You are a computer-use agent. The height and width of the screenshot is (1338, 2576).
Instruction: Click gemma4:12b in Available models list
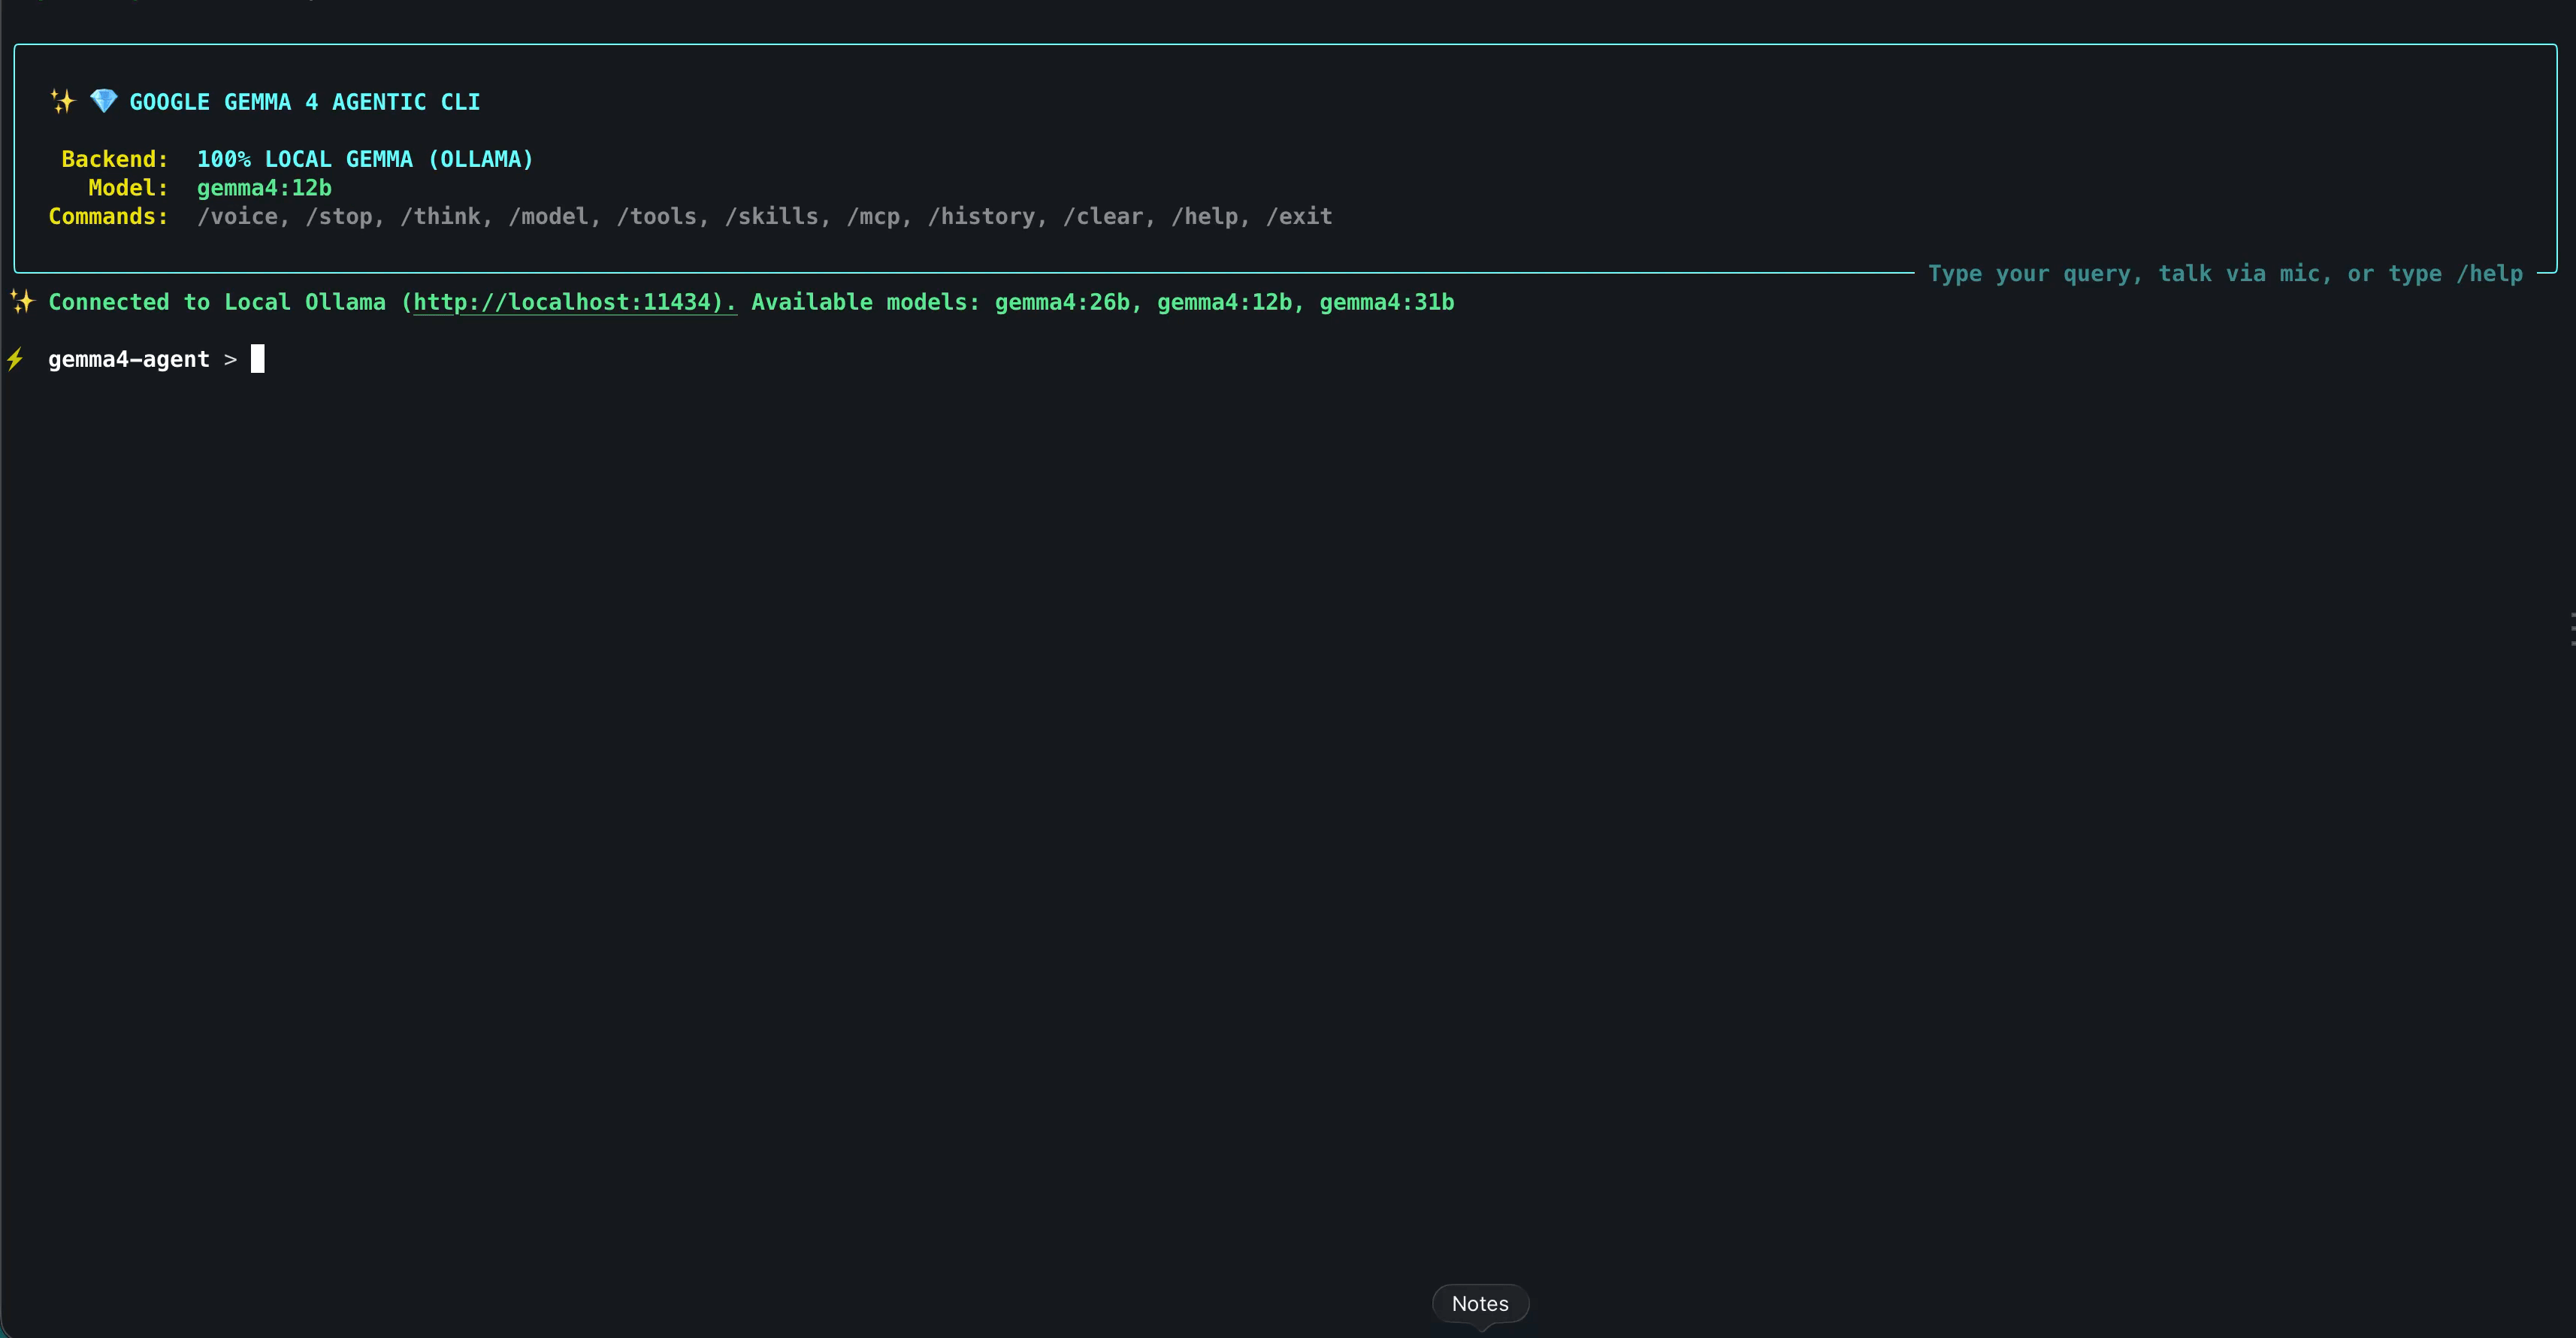pos(1224,302)
